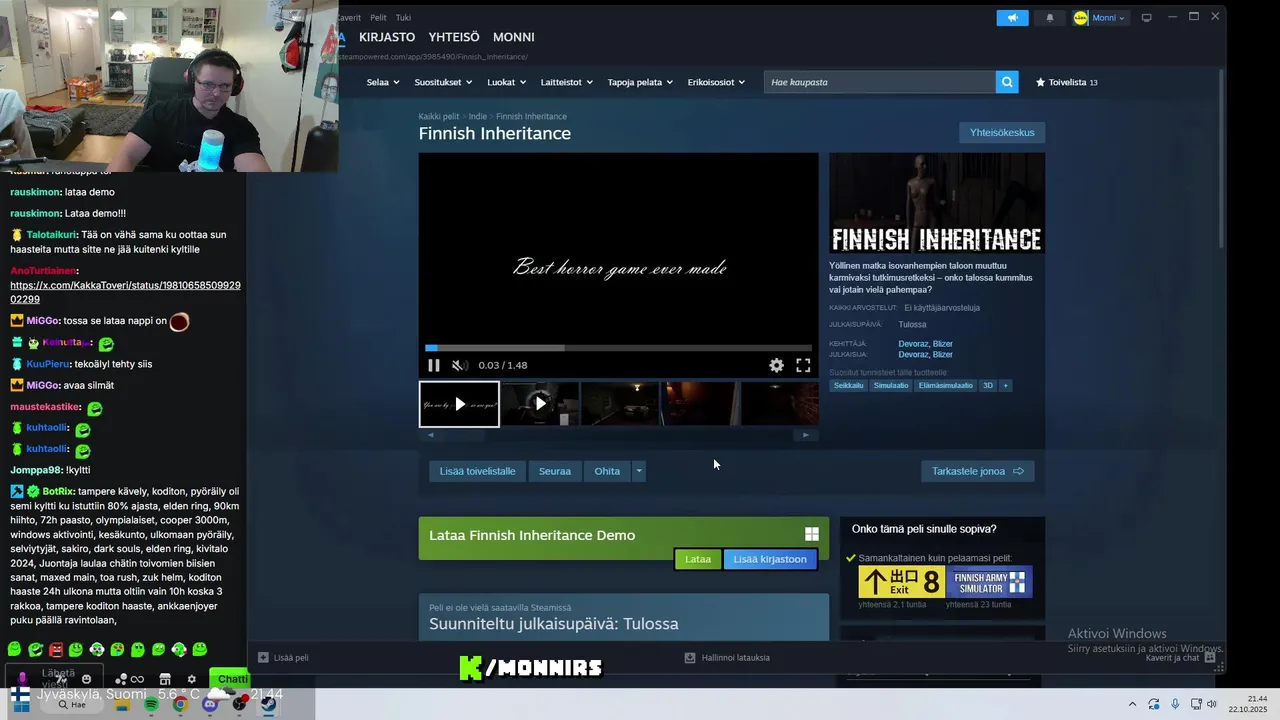Viewport: 1280px width, 720px height.
Task: Expand the Selaa store menu
Action: click(383, 82)
